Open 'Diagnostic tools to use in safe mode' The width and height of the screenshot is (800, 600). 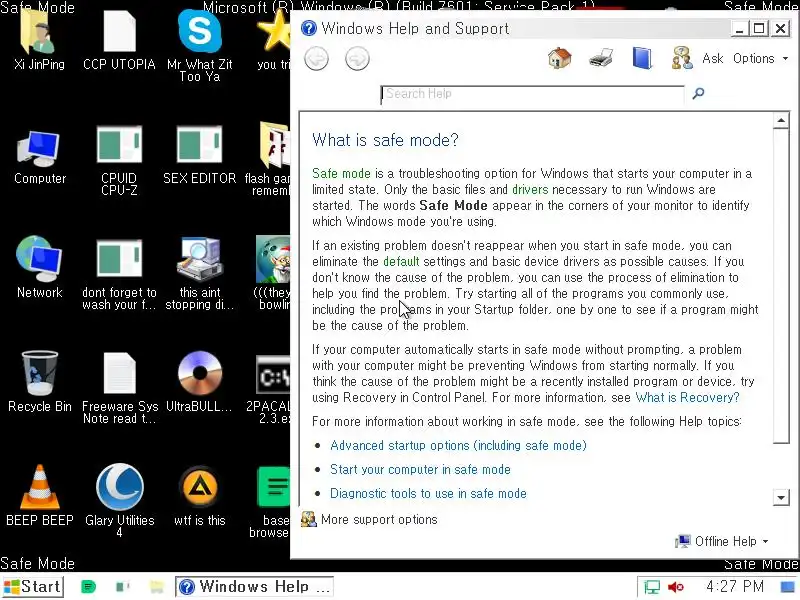(428, 493)
